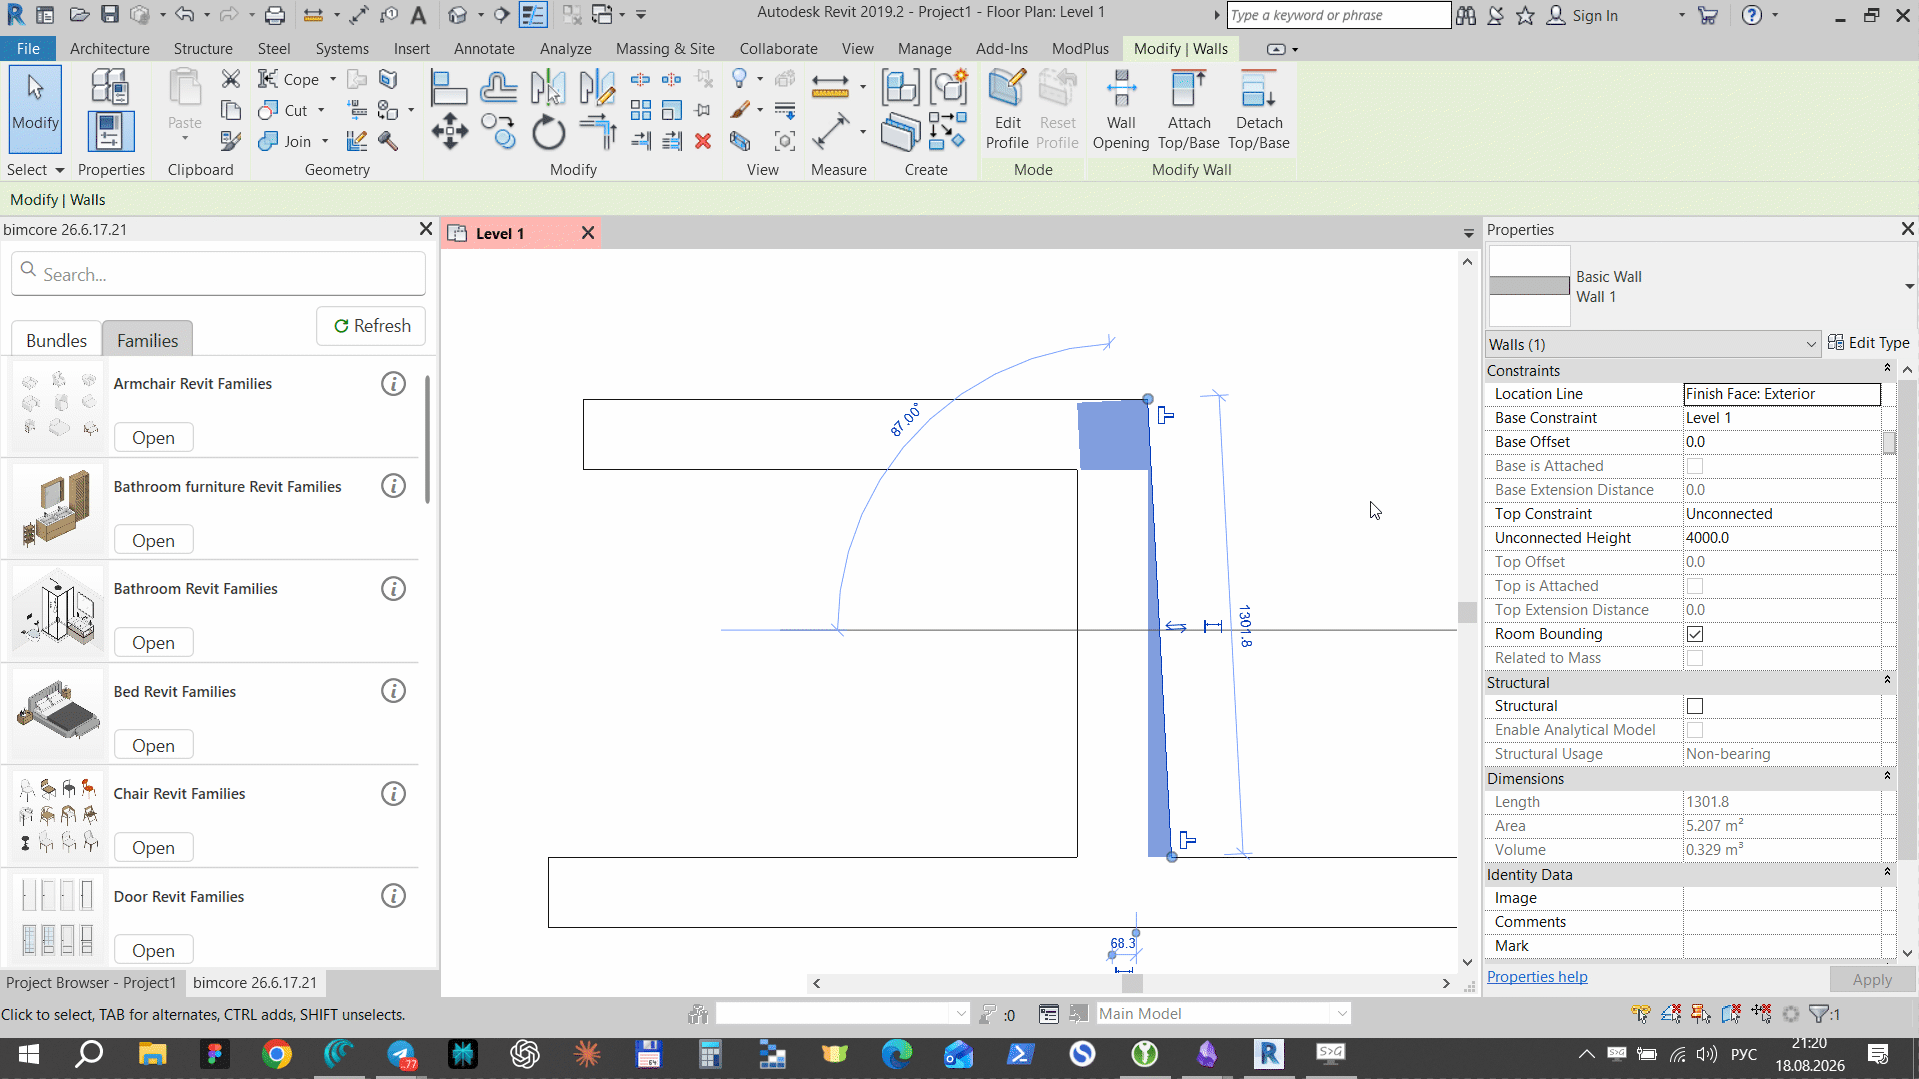Click the Unconnected Height value field
Screen dimensions: 1919x1079
(x=1781, y=538)
